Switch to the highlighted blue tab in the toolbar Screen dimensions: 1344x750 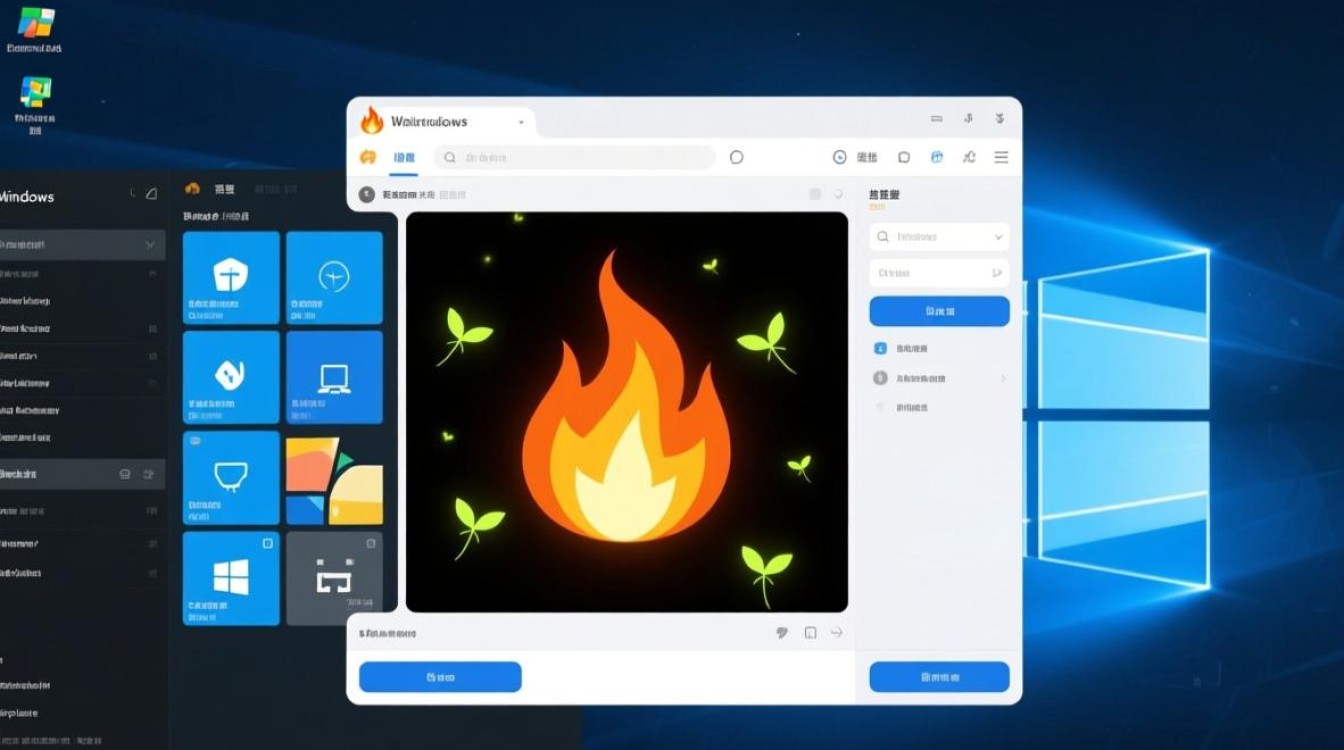click(404, 157)
